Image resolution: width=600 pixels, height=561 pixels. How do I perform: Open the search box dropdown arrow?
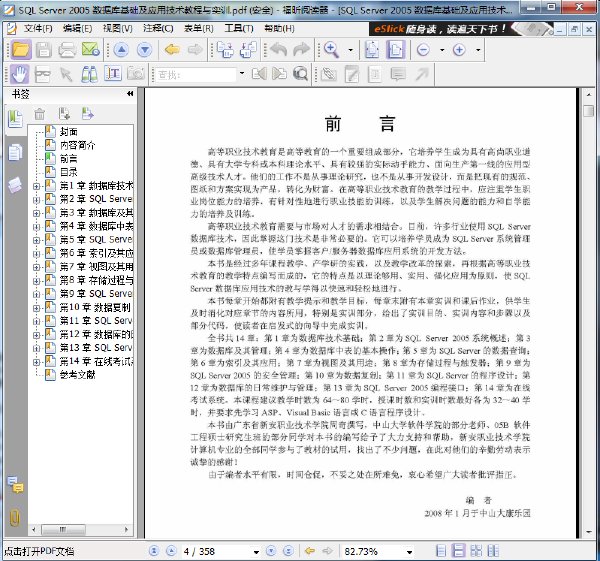point(242,73)
